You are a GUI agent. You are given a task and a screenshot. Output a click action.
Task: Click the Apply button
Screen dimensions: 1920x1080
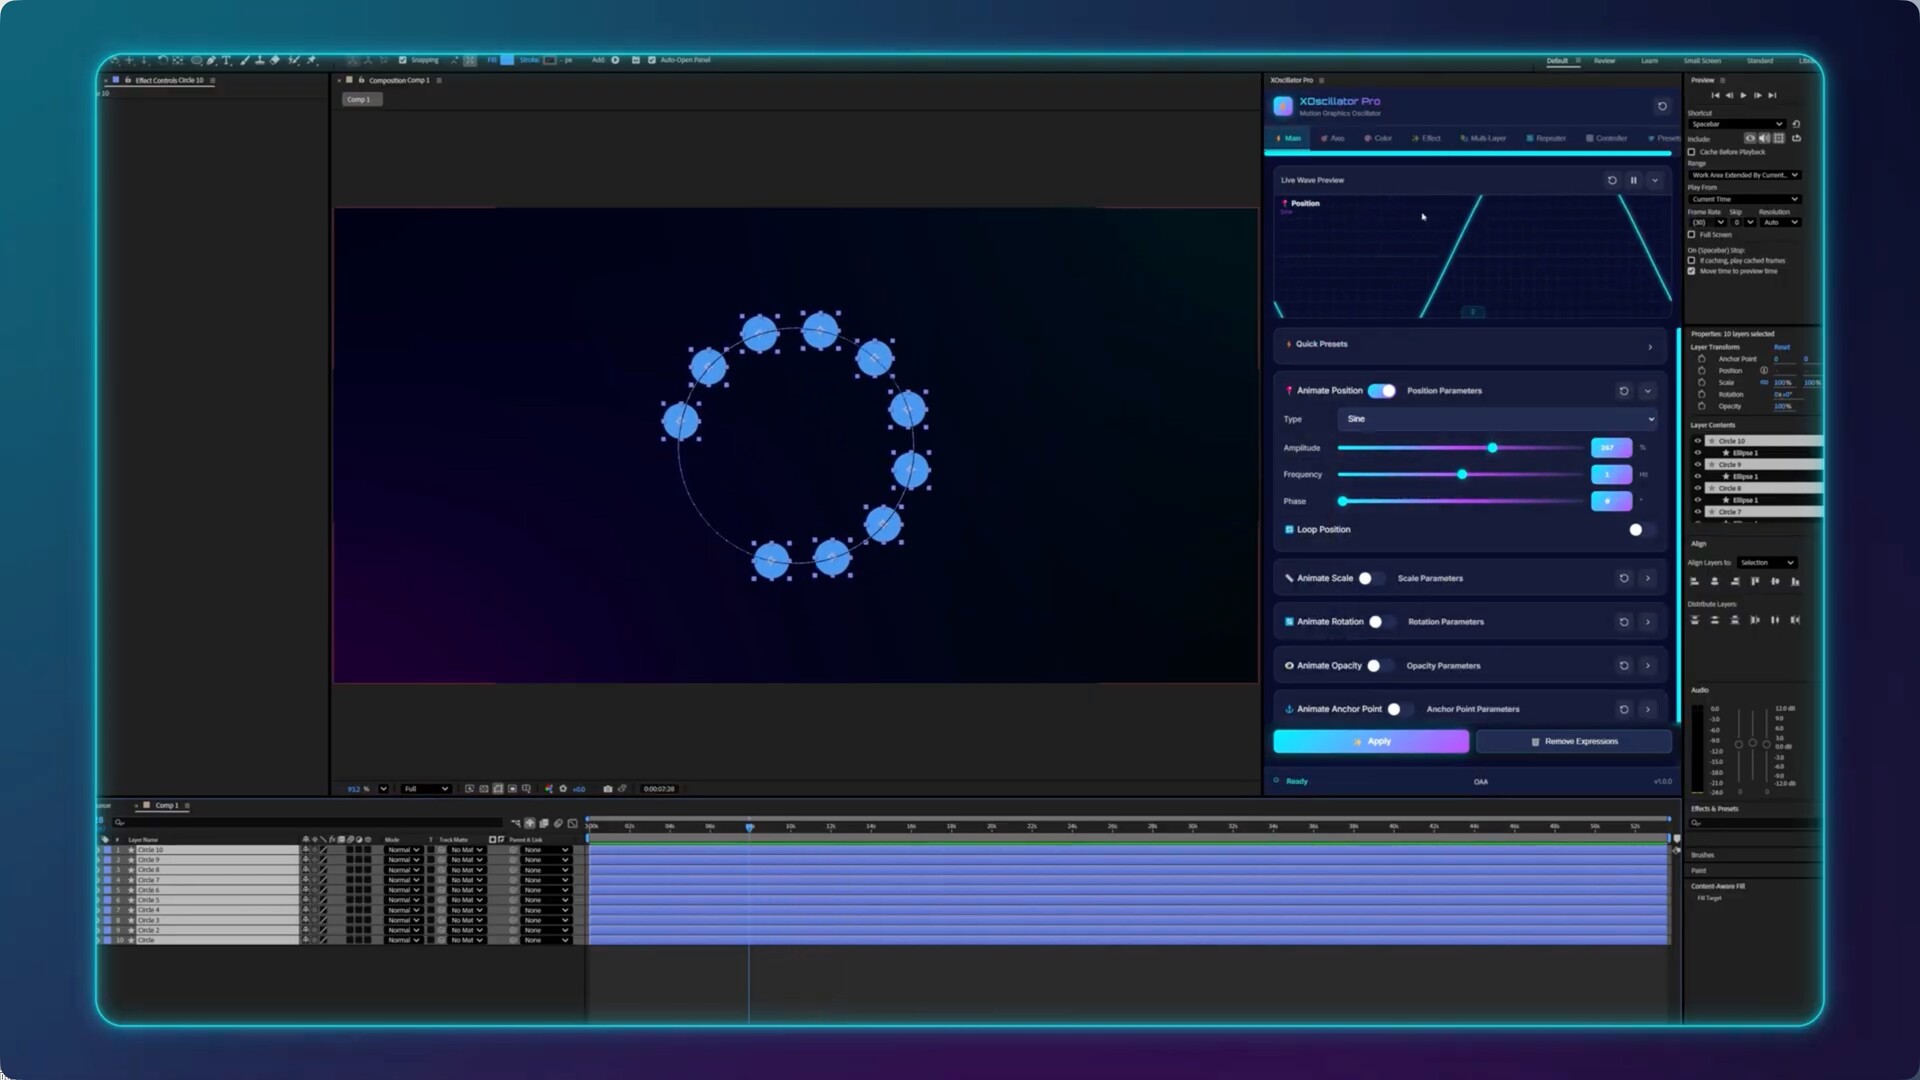pos(1370,742)
